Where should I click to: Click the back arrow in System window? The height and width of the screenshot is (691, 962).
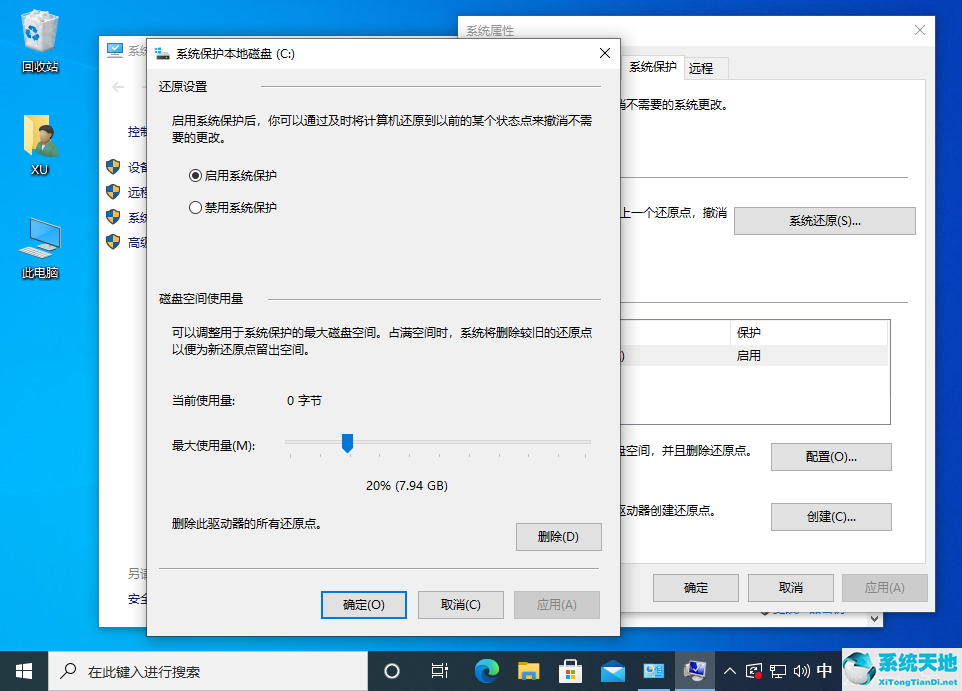(x=118, y=87)
